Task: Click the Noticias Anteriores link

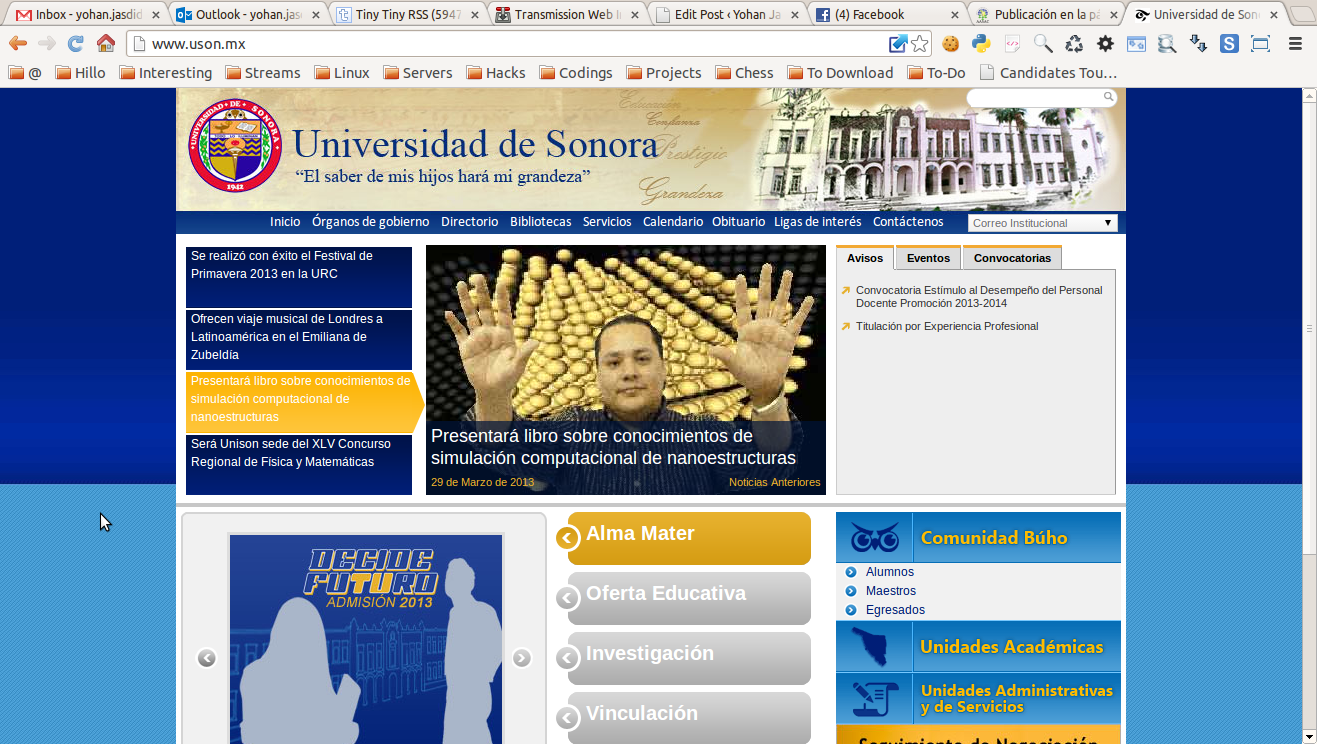Action: (x=774, y=482)
